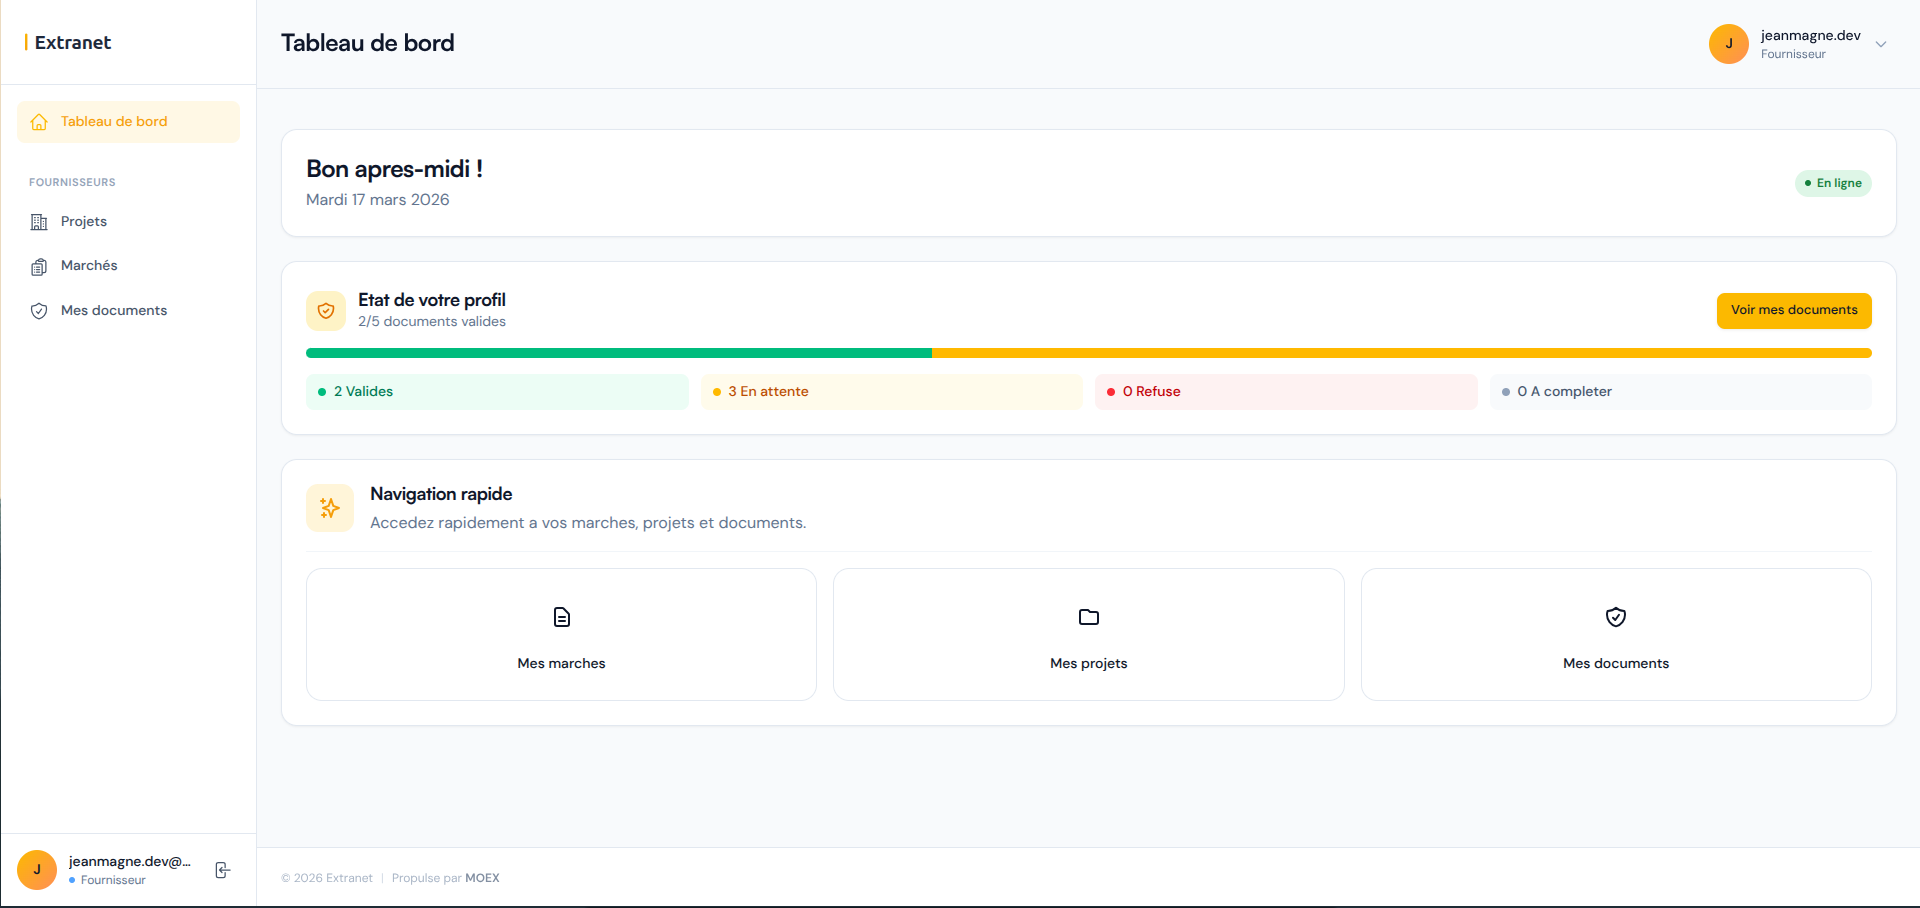Click the shield icon beside Etat de votre profil
Screen dimensions: 1920x908
coord(326,311)
